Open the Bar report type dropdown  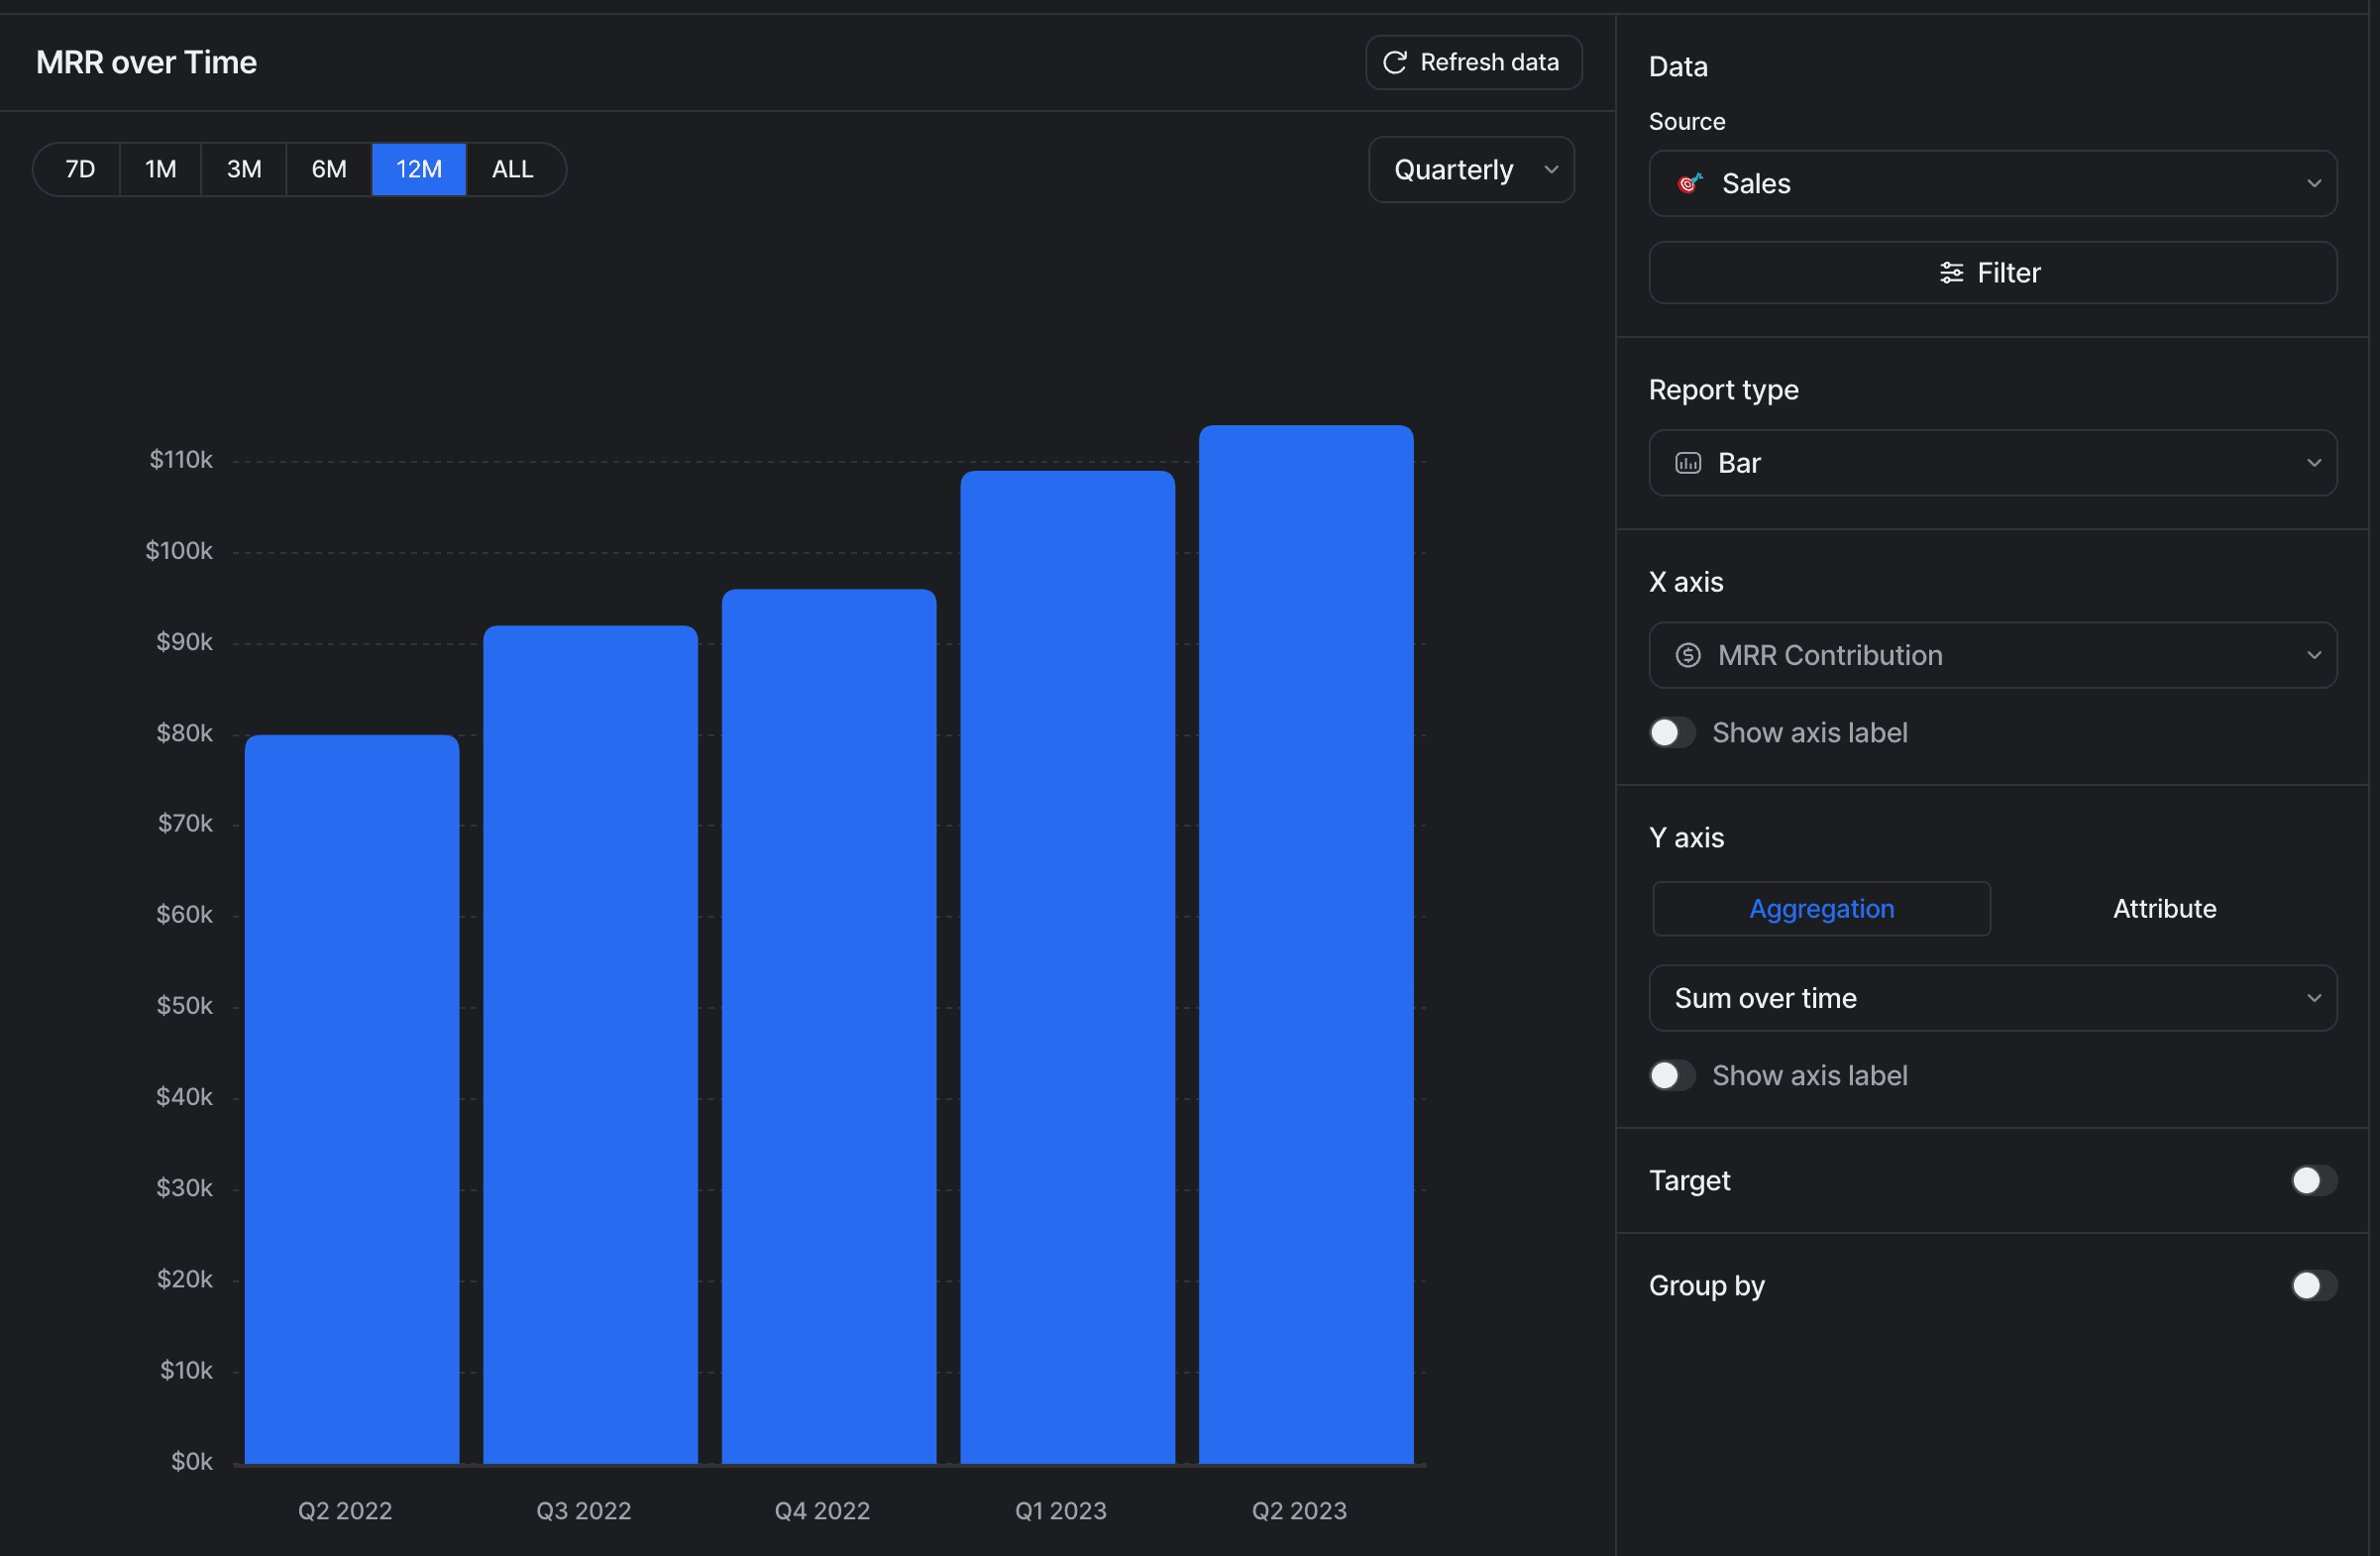tap(1991, 463)
